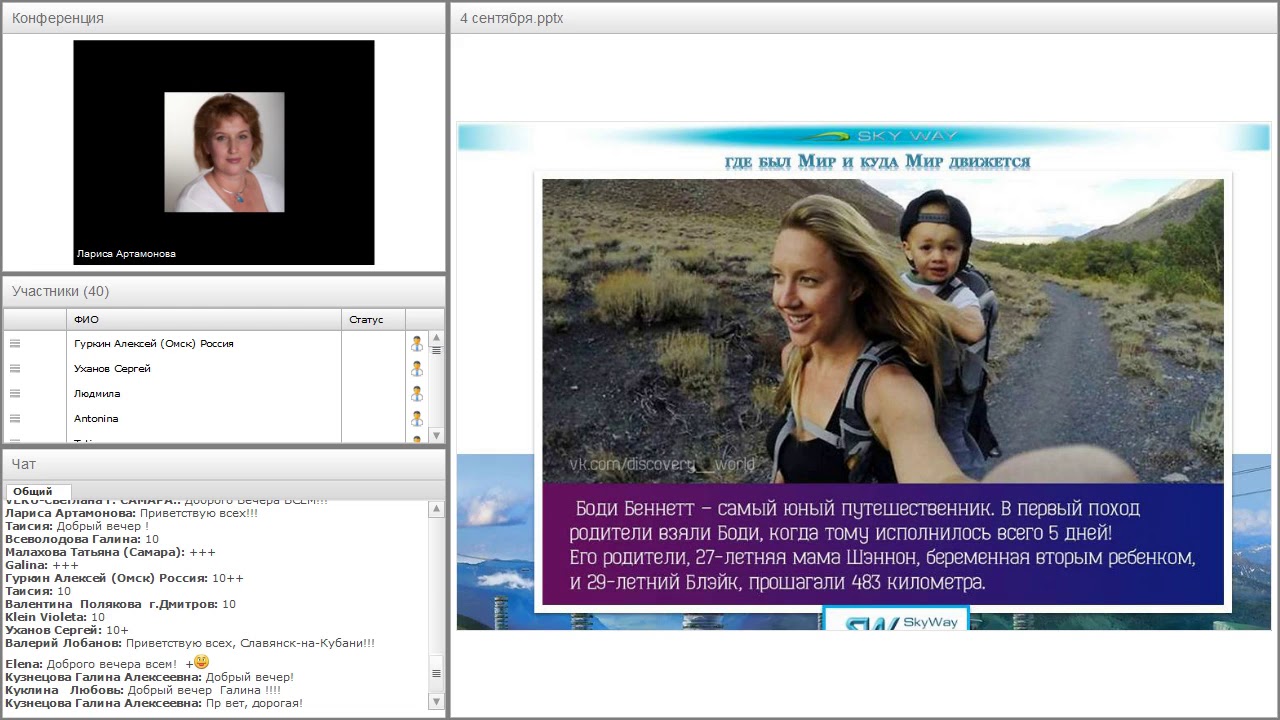The height and width of the screenshot is (720, 1280).
Task: Sort by the ФИО column header
Action: [x=205, y=319]
